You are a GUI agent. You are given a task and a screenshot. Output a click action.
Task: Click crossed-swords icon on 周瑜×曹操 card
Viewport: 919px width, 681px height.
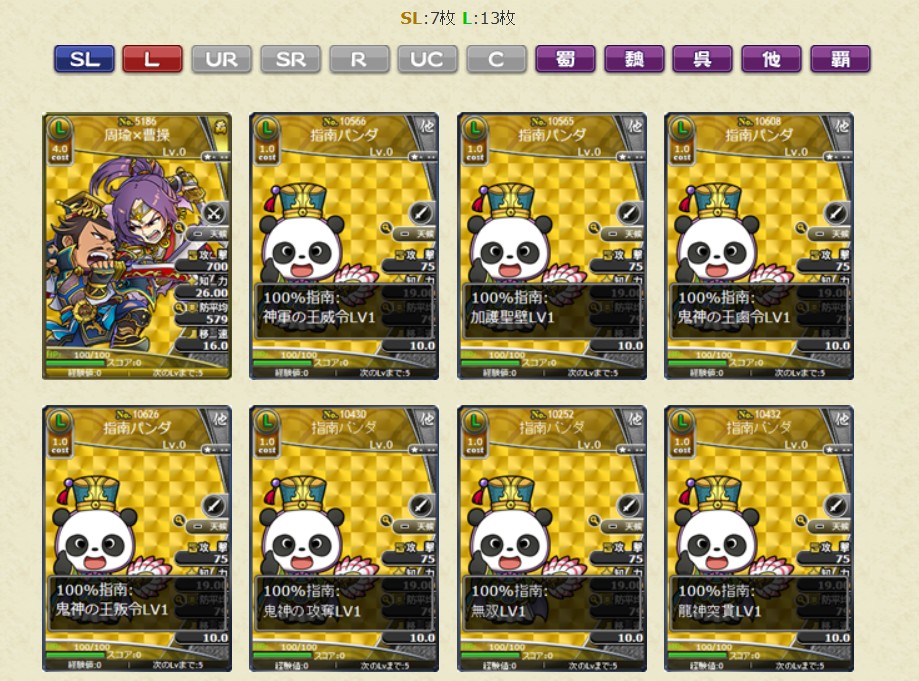[x=213, y=213]
